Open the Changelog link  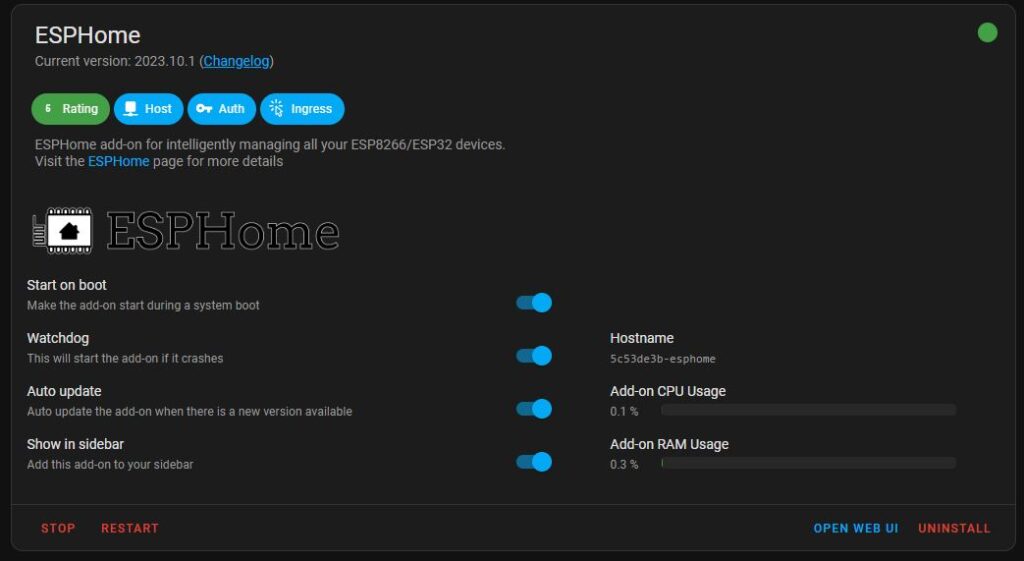click(236, 61)
